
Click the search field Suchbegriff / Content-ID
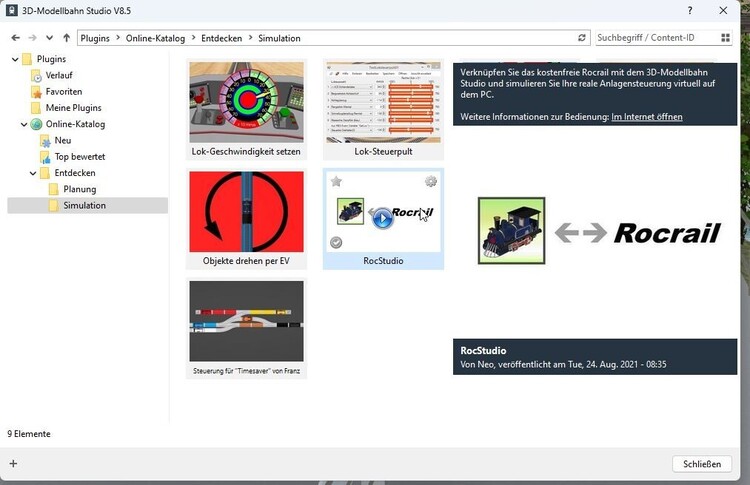tap(656, 38)
